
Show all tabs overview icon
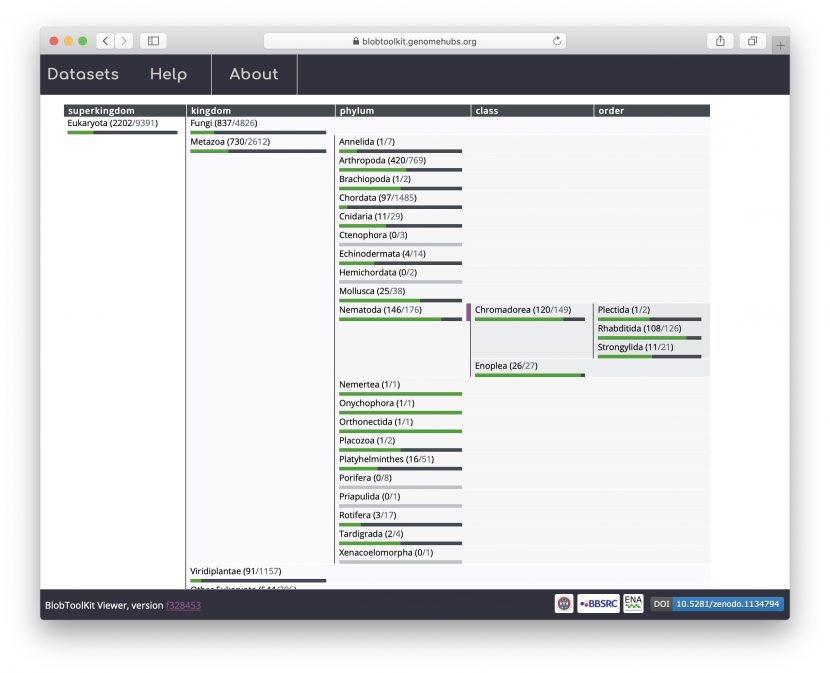(752, 41)
